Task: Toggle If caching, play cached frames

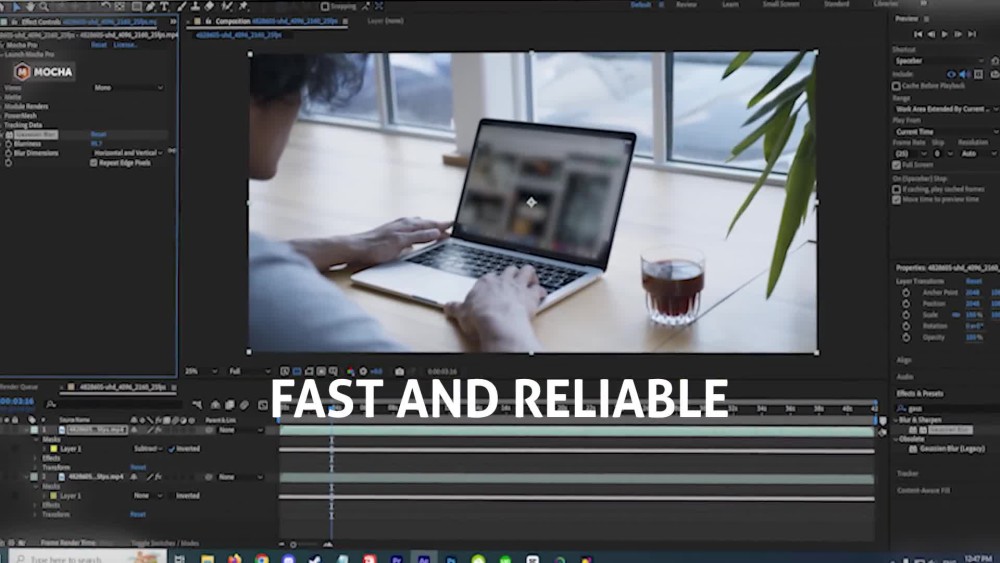Action: point(896,189)
